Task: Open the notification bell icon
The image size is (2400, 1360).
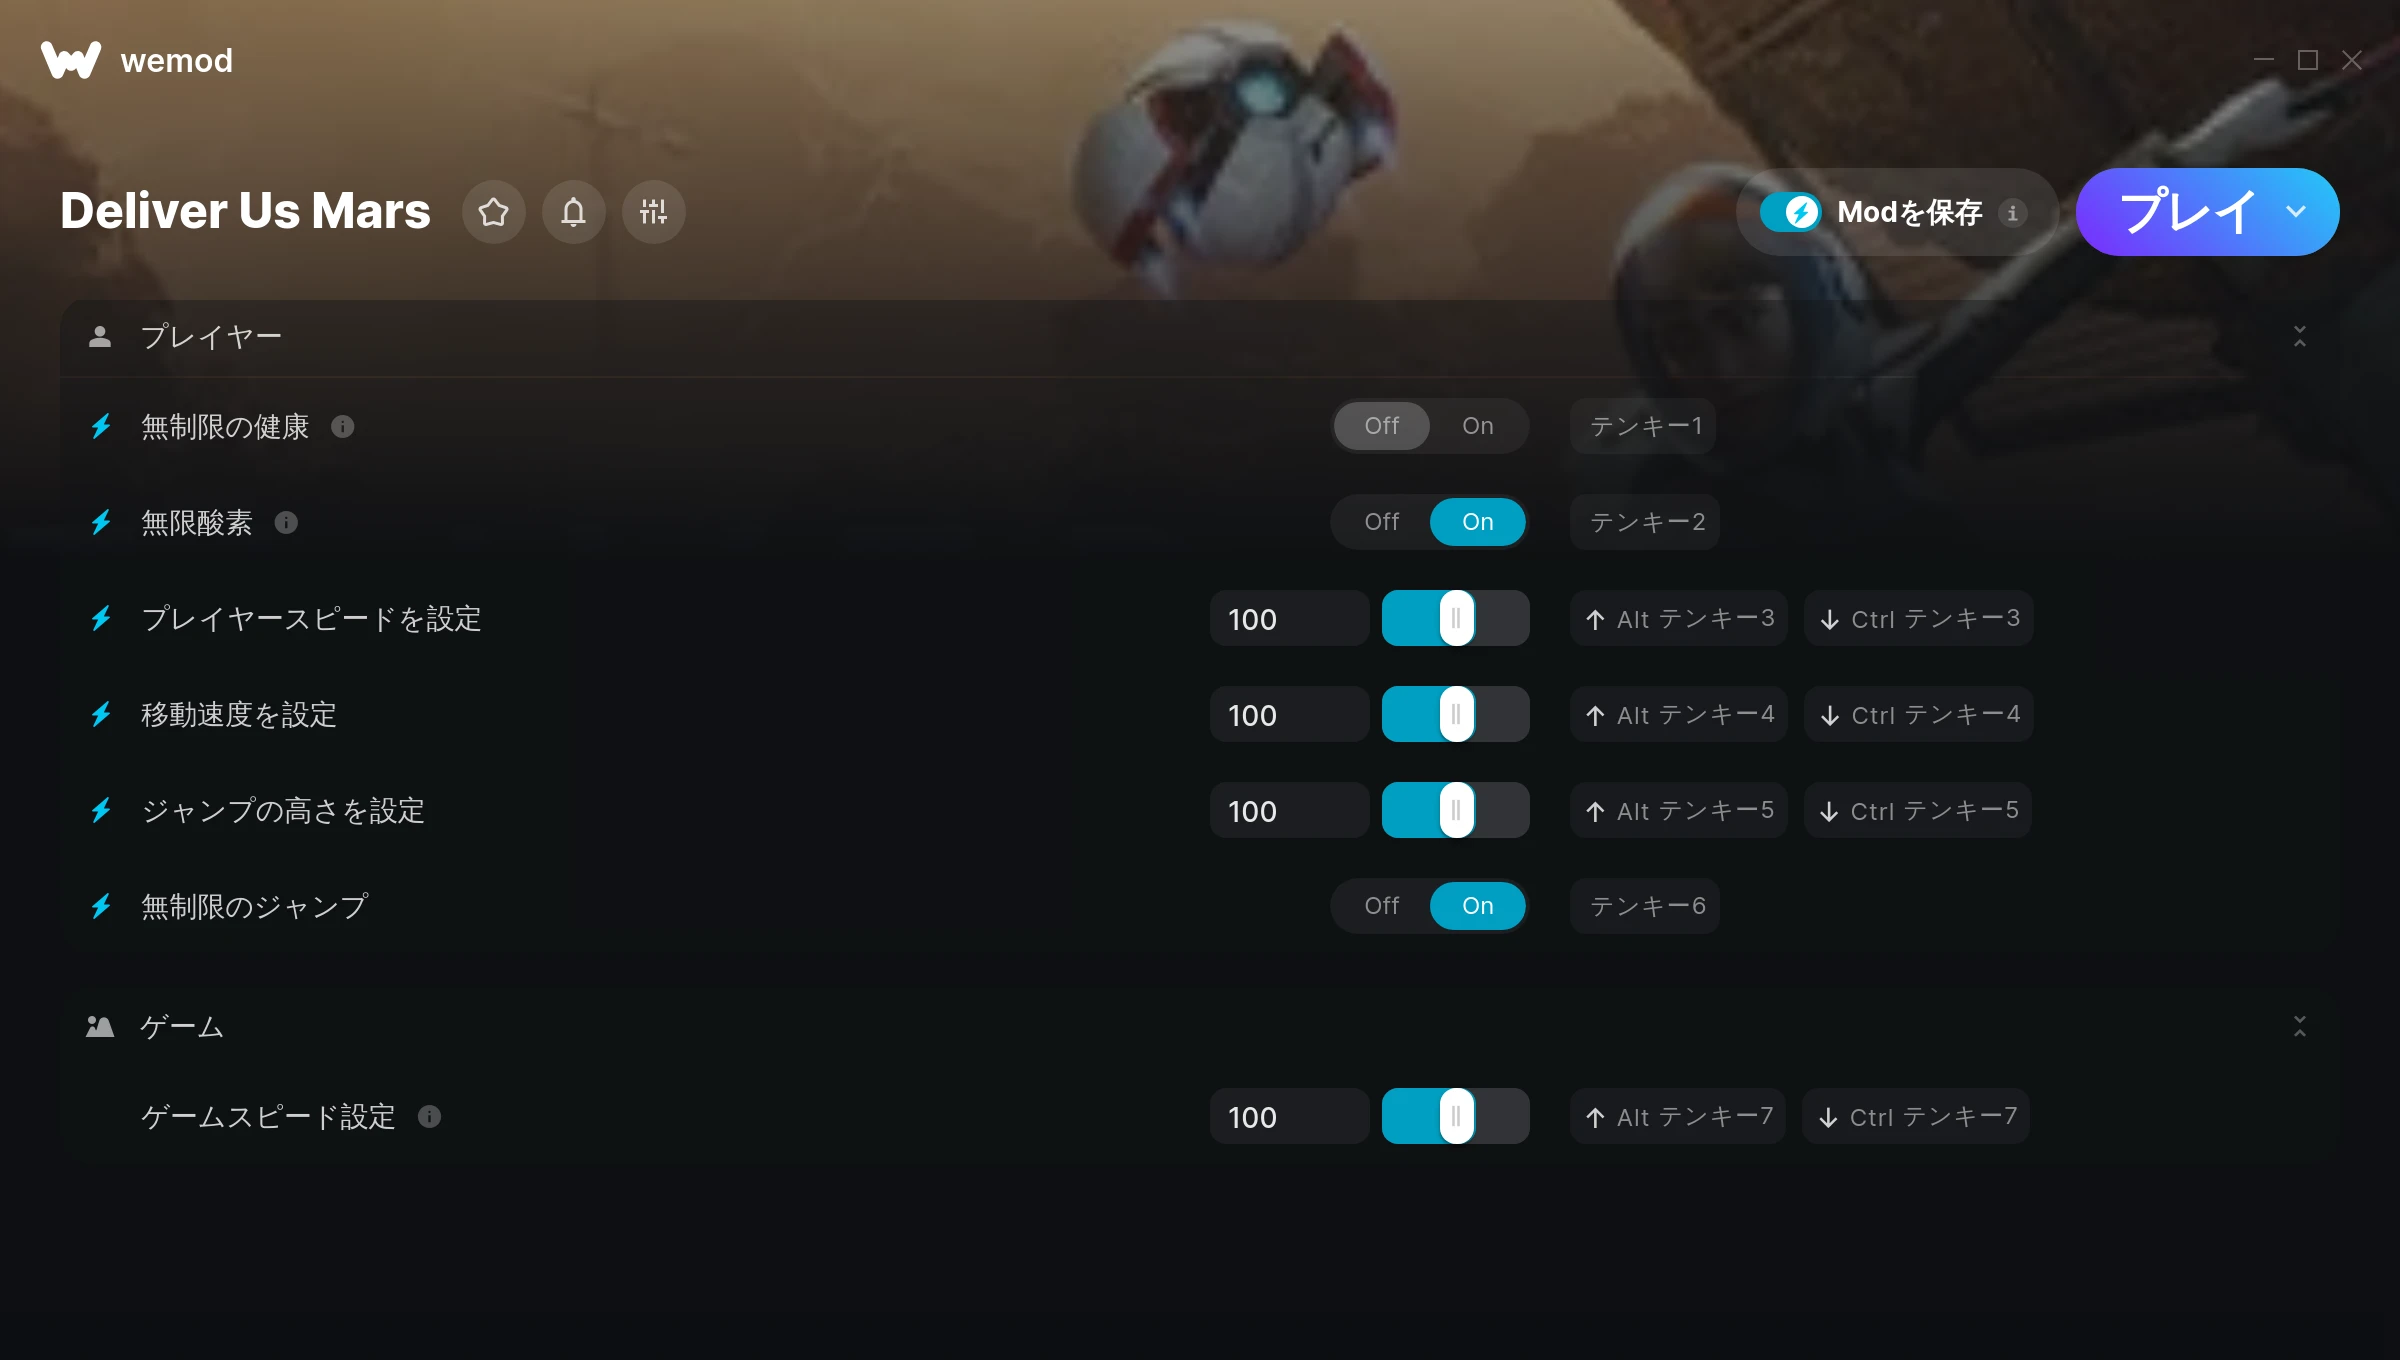Action: pyautogui.click(x=573, y=212)
